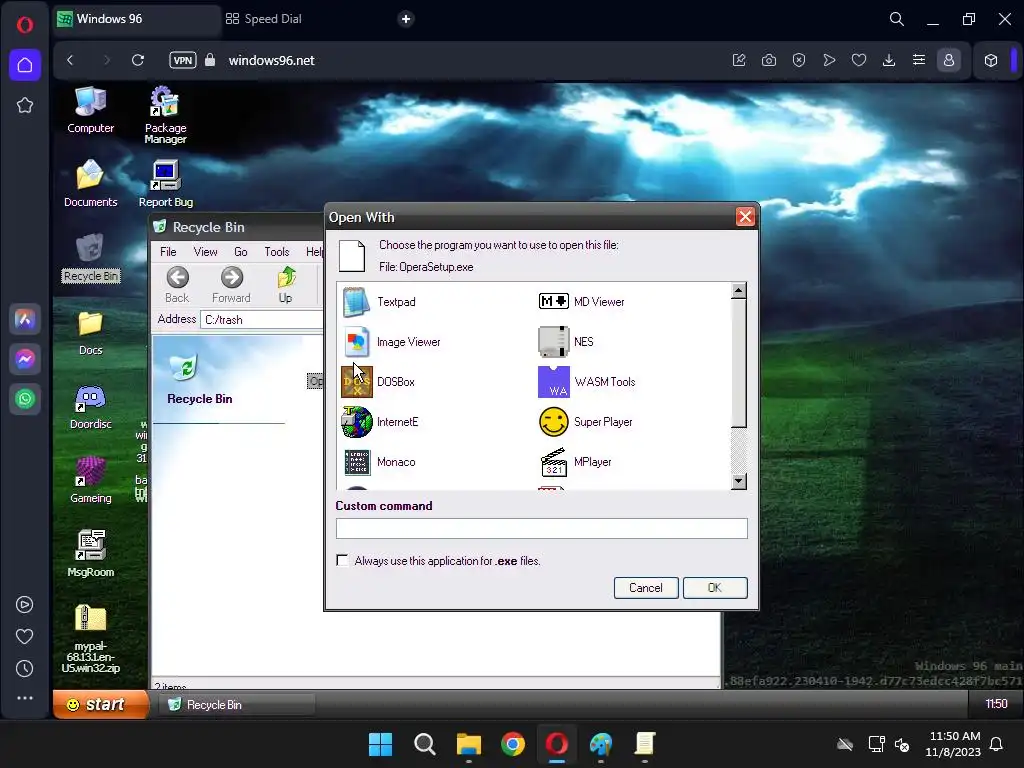Screen dimensions: 1024x768
Task: Open File menu in Recycle Bin
Action: pos(168,251)
